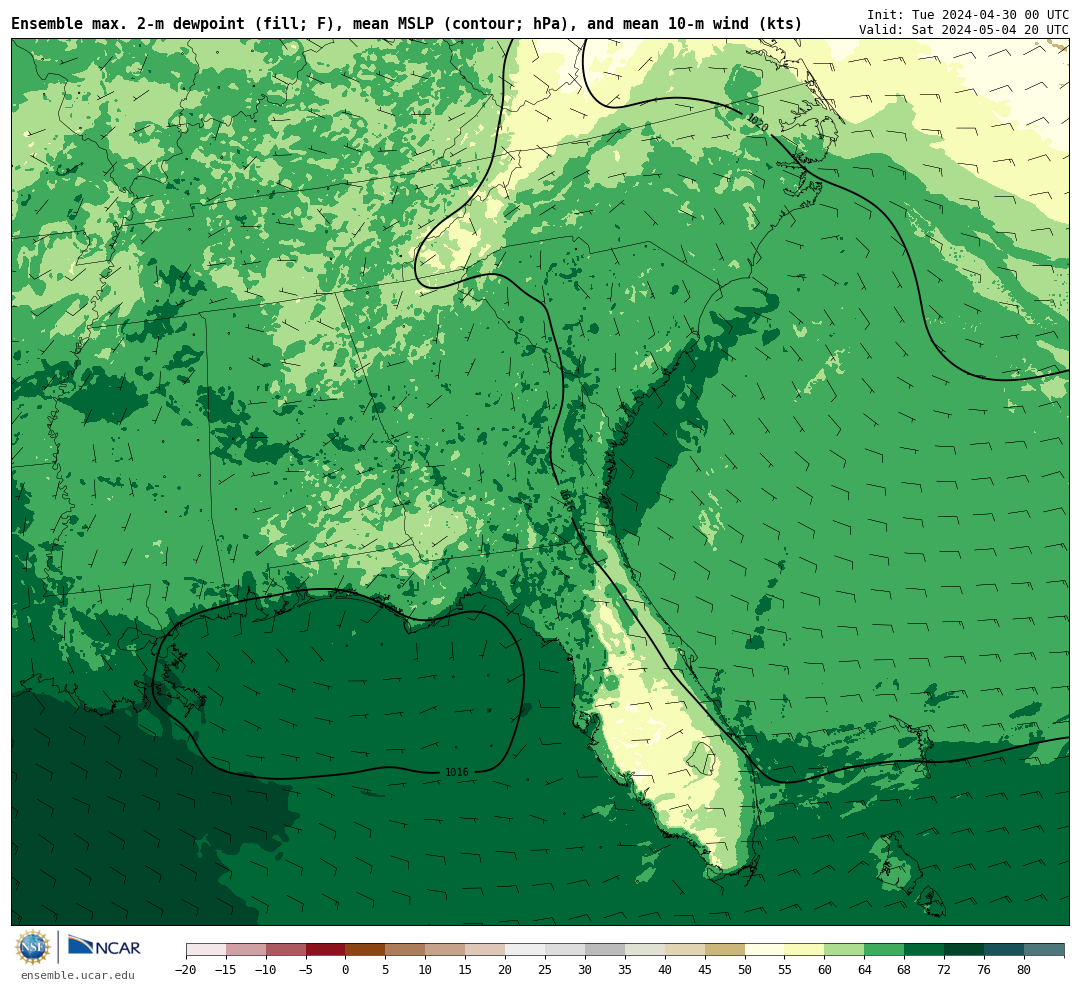Screen dimensions: 1080x988
Task: Pick the colorbar swatch between 40 and 45
Action: tap(685, 950)
